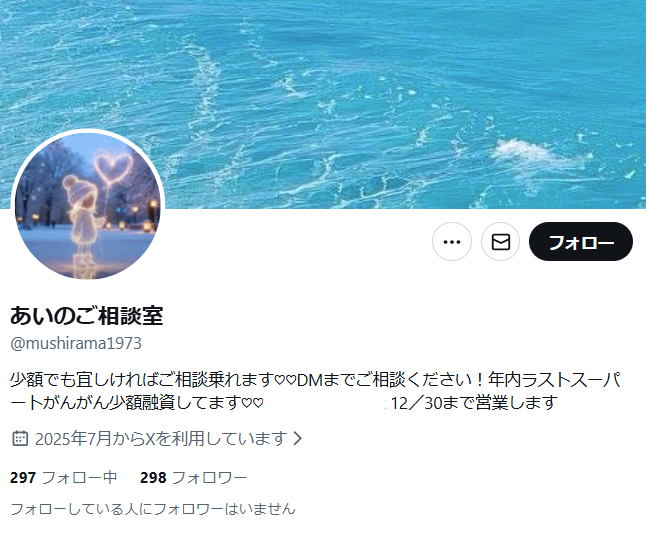The height and width of the screenshot is (533, 646).
Task: Click the bold 297 following count
Action: pyautogui.click(x=23, y=477)
